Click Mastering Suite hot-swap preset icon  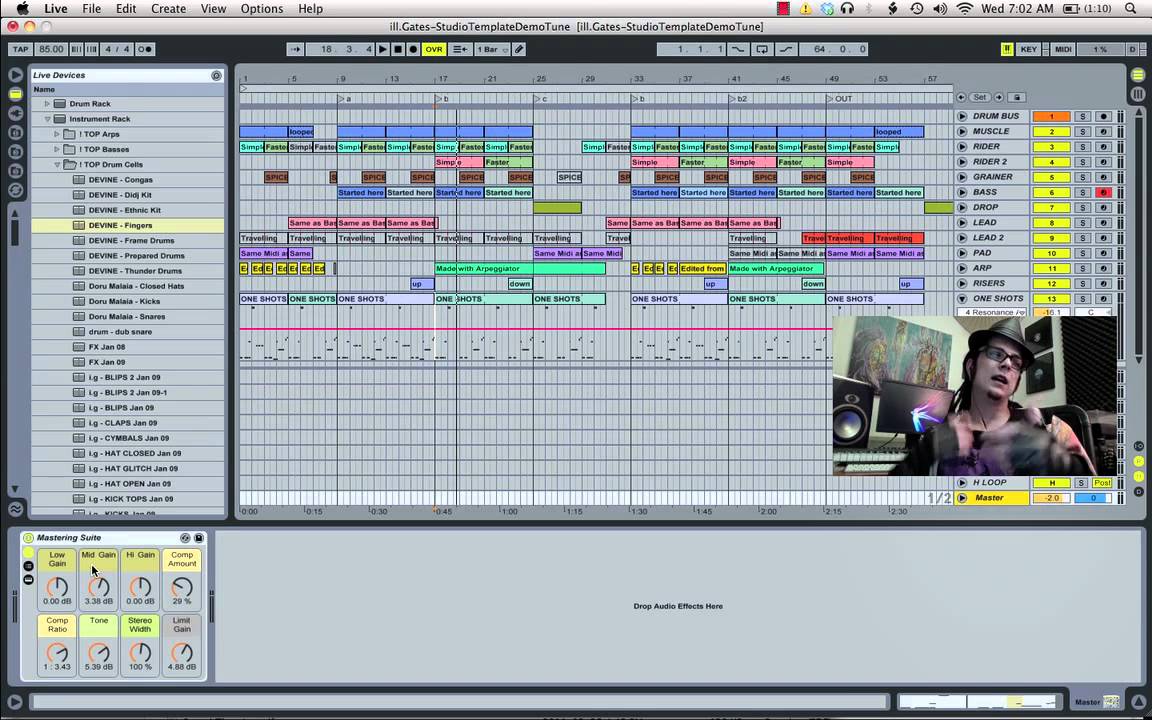pos(185,538)
